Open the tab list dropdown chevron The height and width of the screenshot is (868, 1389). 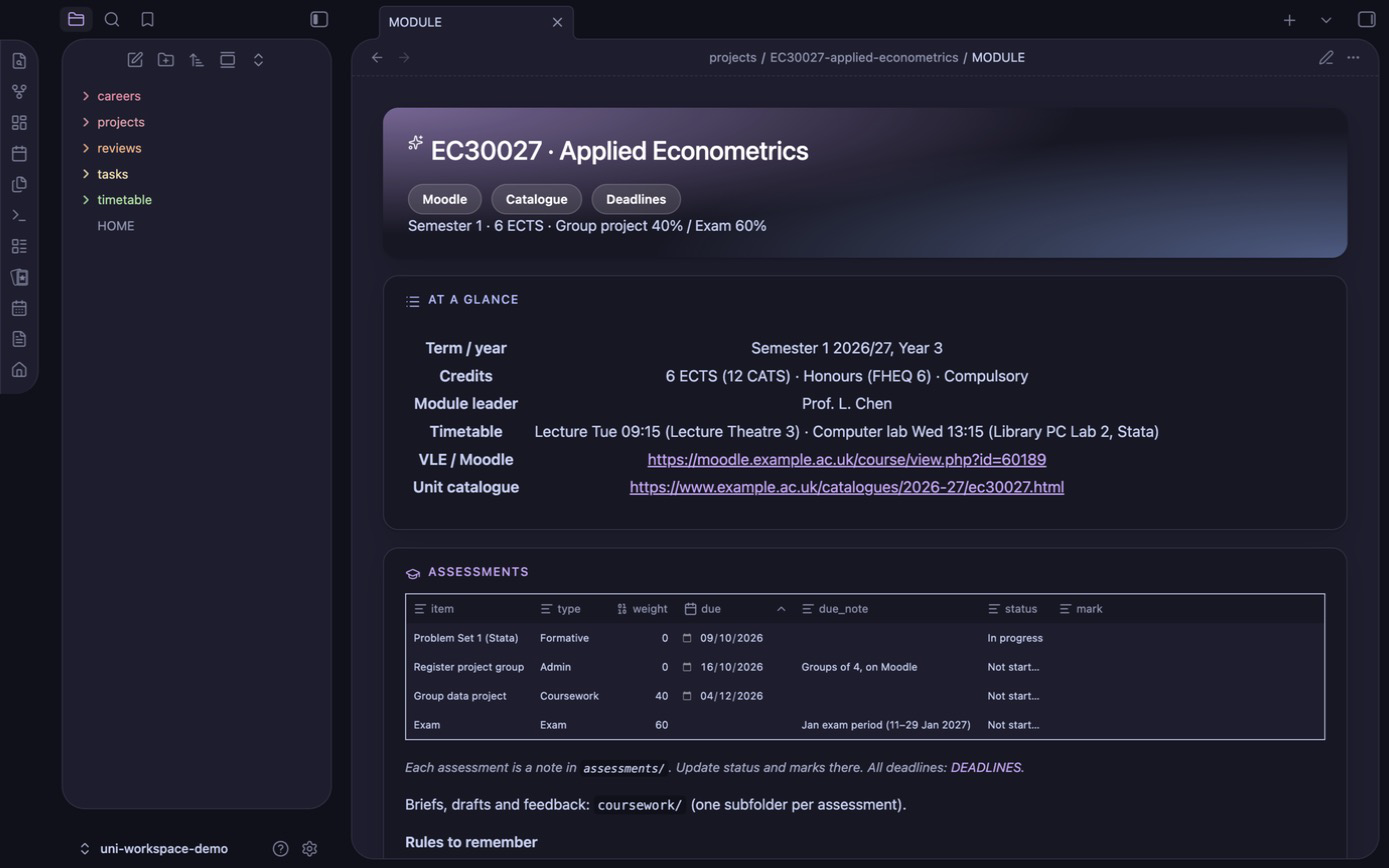(x=1326, y=20)
